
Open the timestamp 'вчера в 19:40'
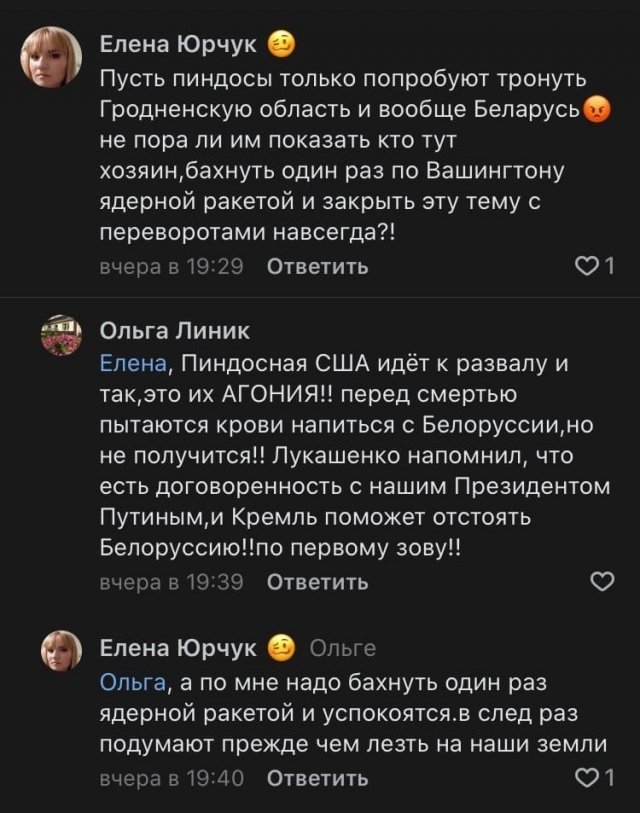(x=171, y=778)
